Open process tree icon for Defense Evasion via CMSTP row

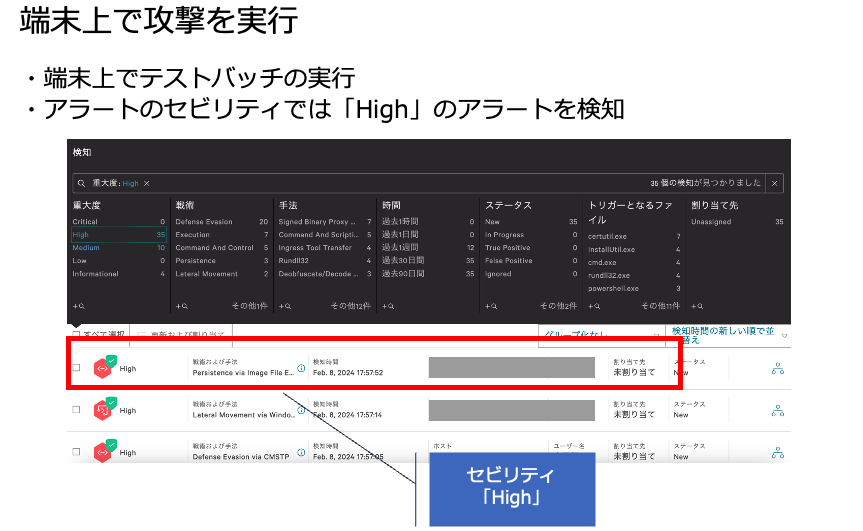click(x=778, y=453)
